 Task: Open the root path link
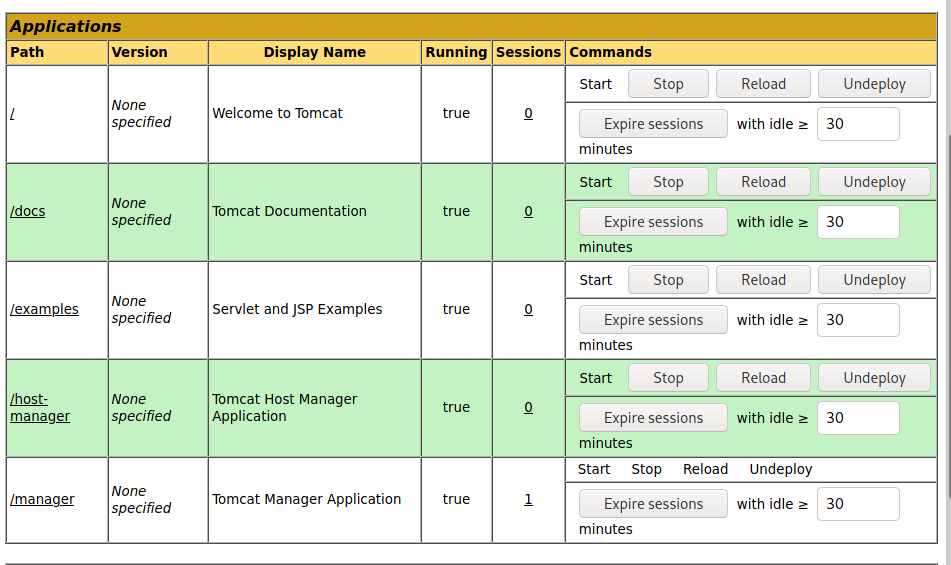[x=12, y=113]
